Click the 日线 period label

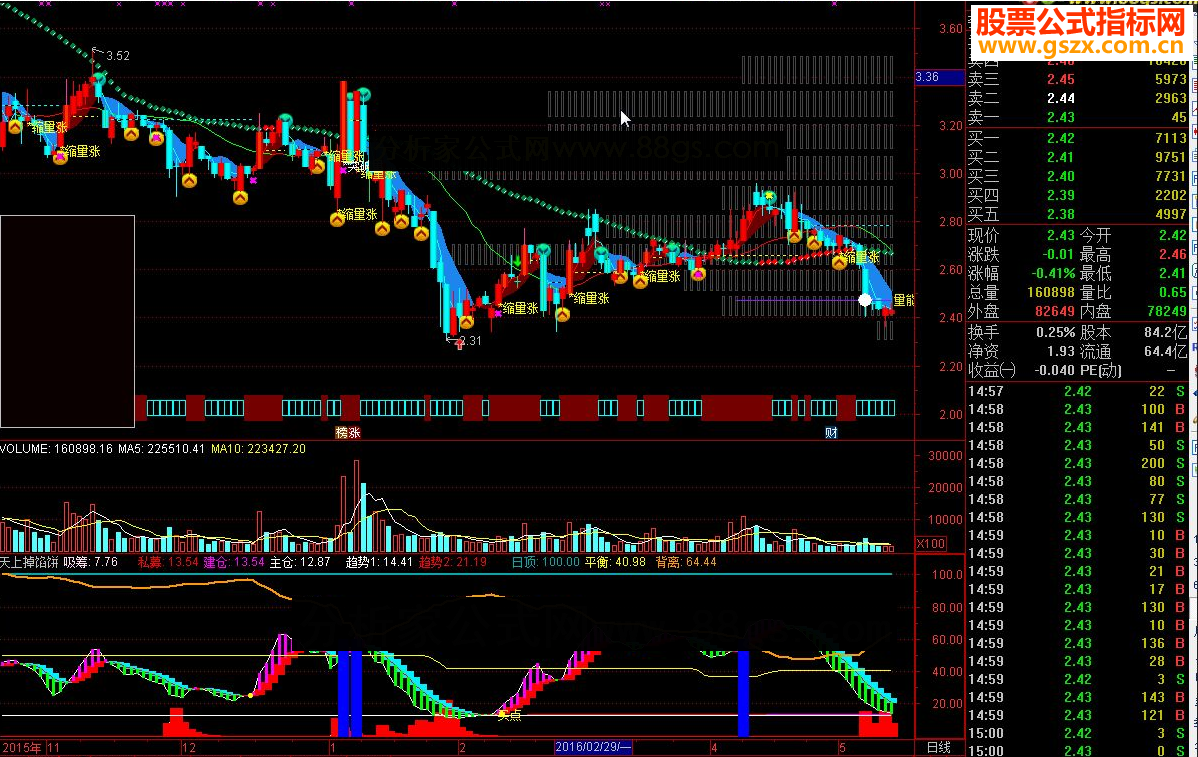(x=938, y=748)
